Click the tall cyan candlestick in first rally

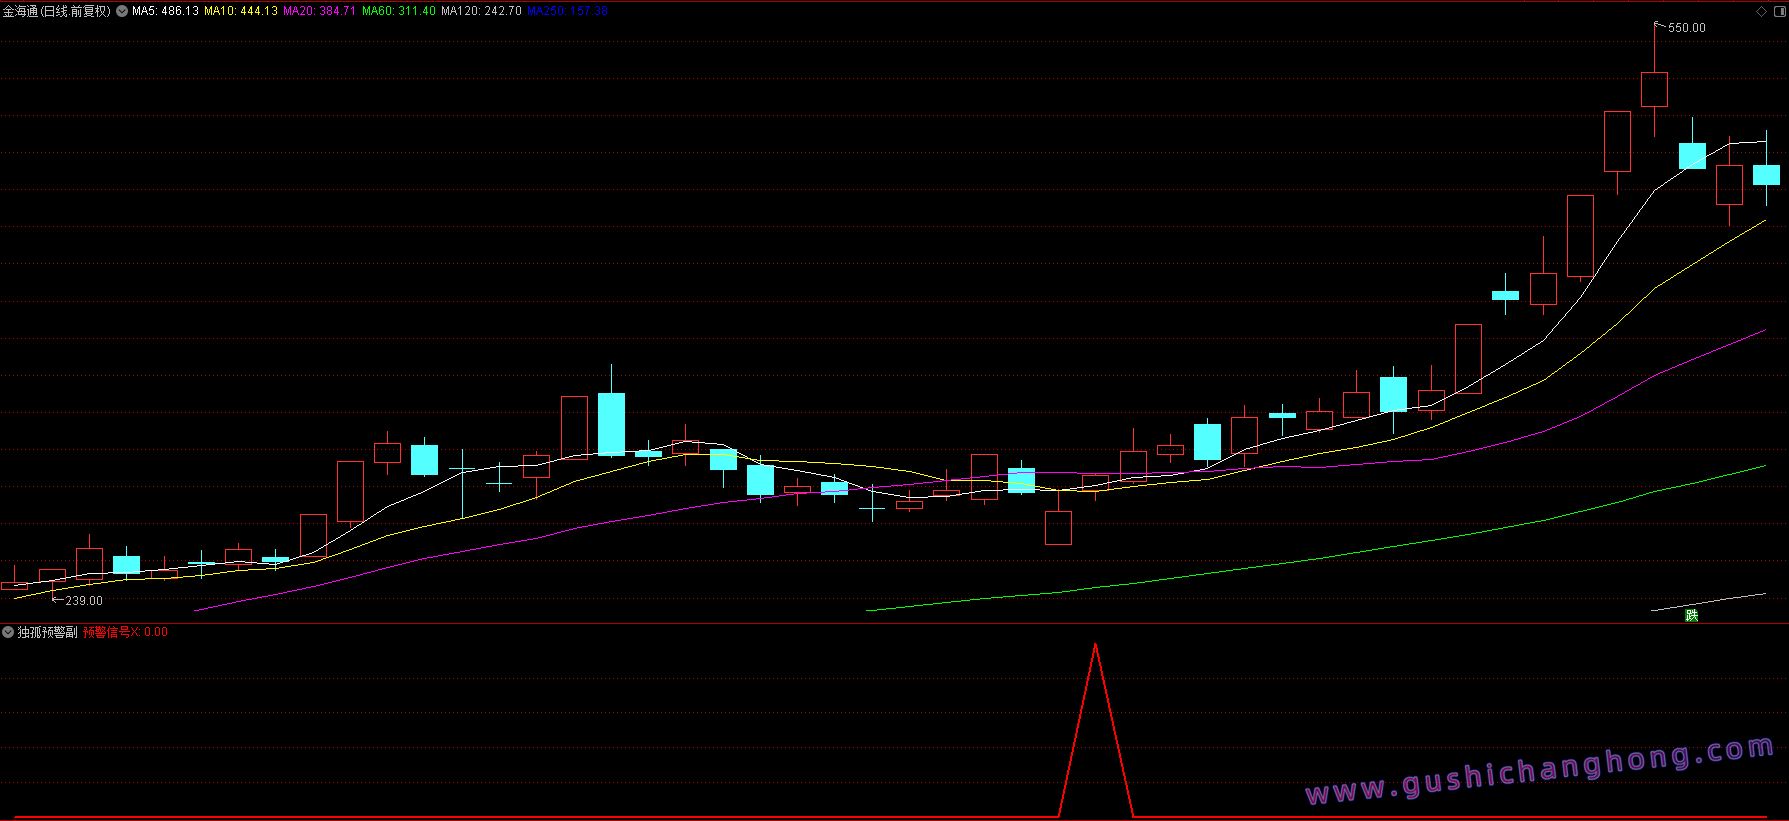[611, 424]
